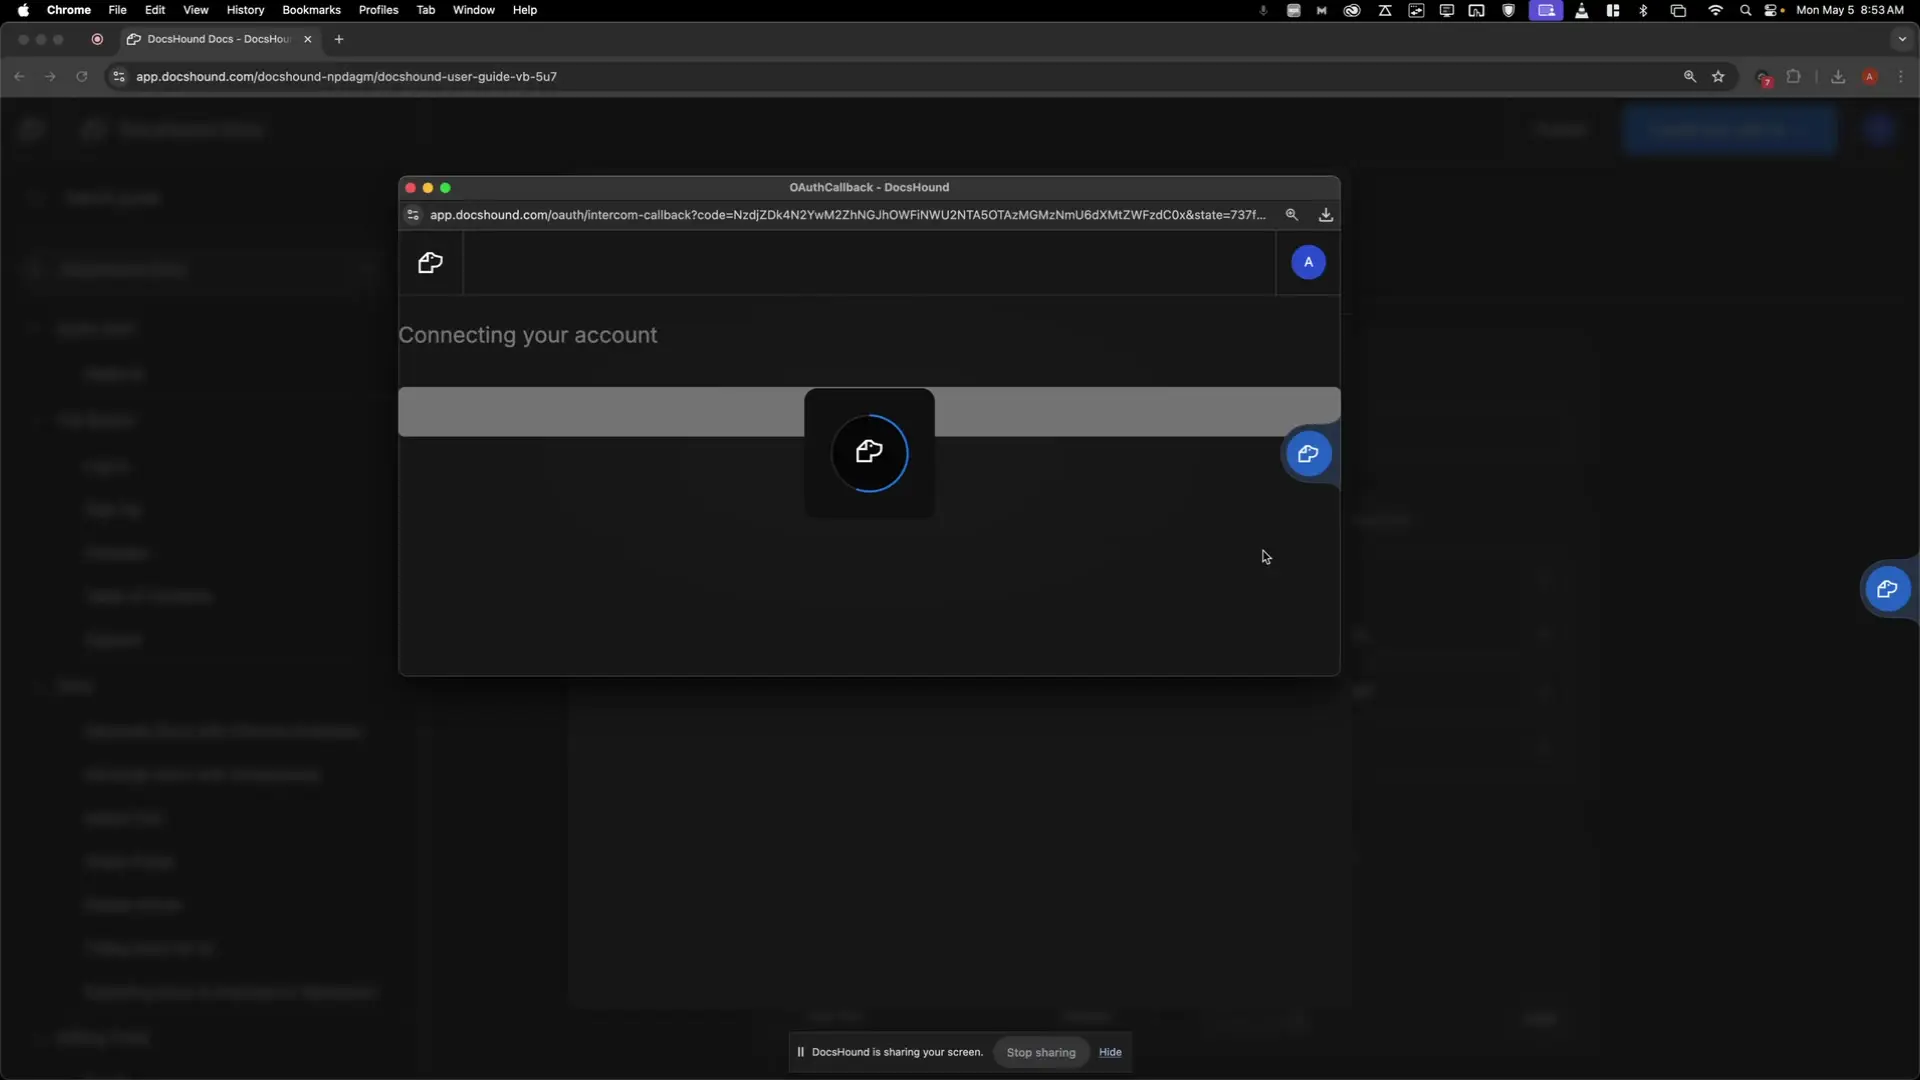The width and height of the screenshot is (1920, 1080).
Task: Click the recording indicator icon beside the tab
Action: coord(97,39)
